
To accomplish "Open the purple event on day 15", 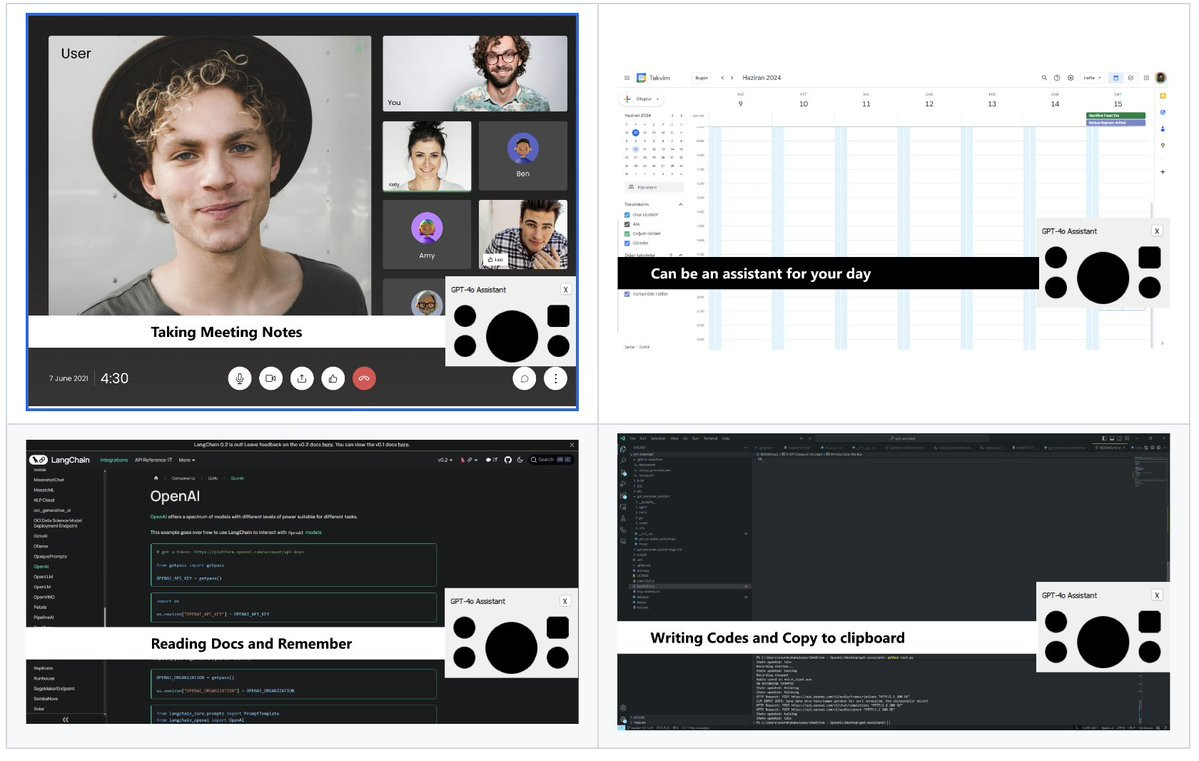I will [x=1116, y=122].
